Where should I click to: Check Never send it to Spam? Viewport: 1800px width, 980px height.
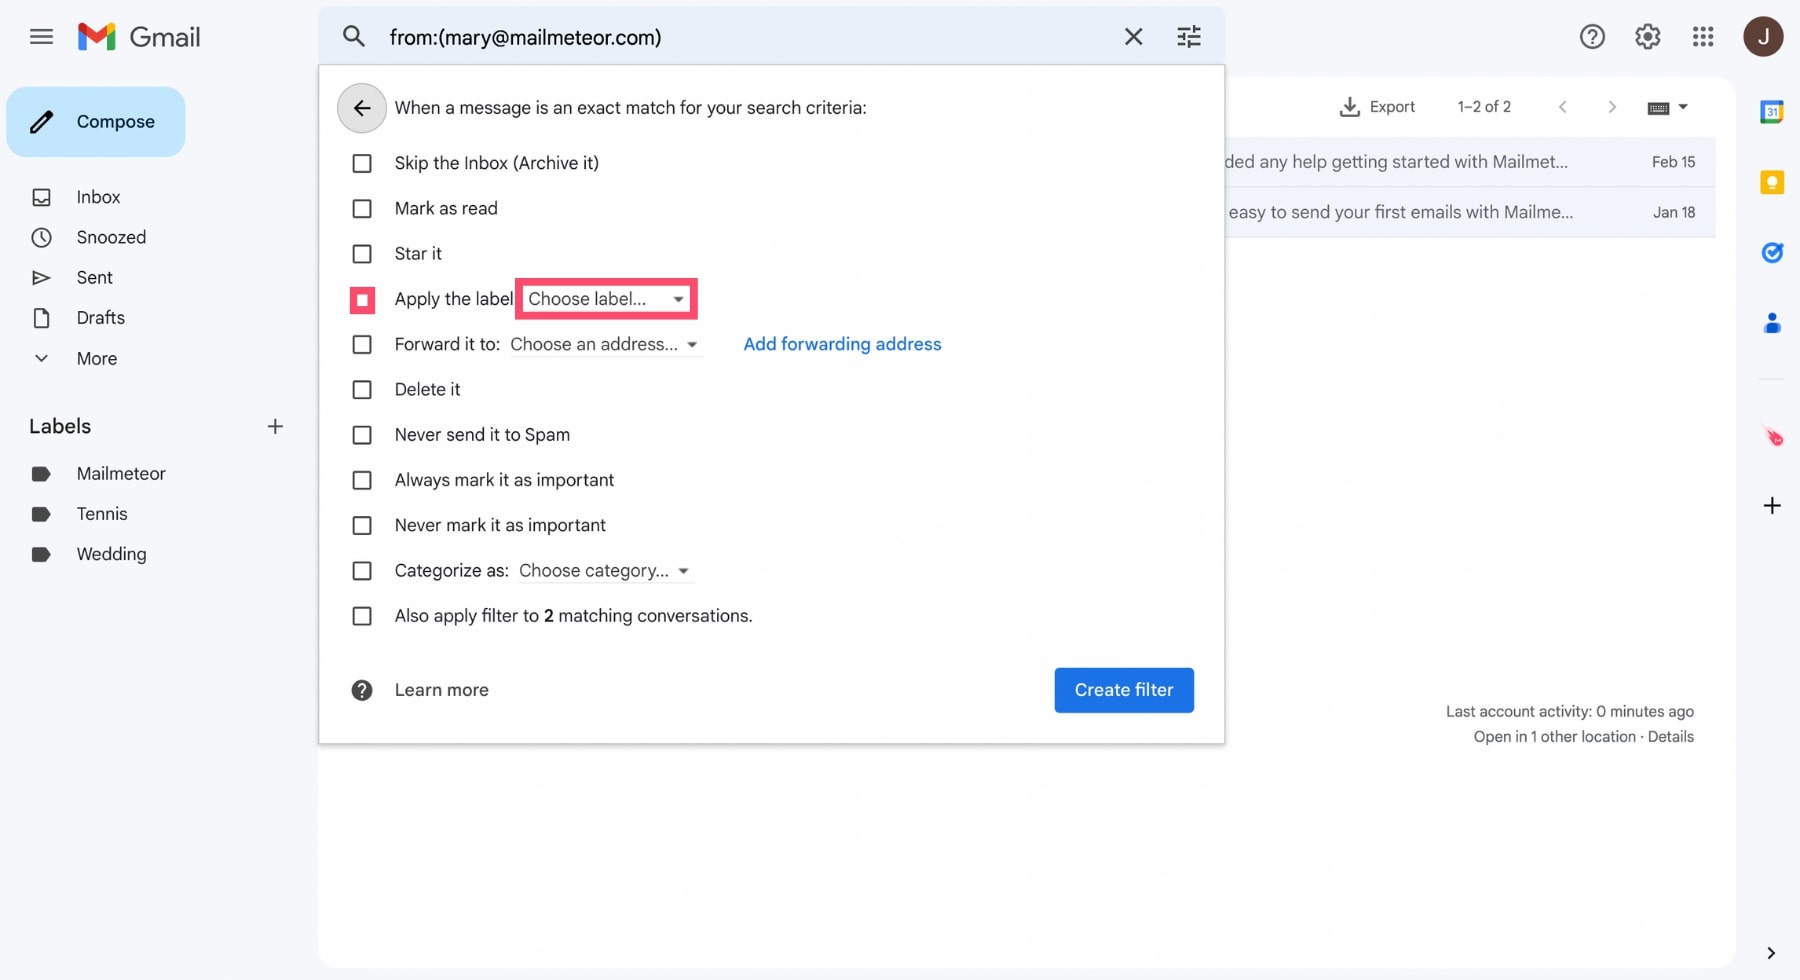tap(362, 435)
